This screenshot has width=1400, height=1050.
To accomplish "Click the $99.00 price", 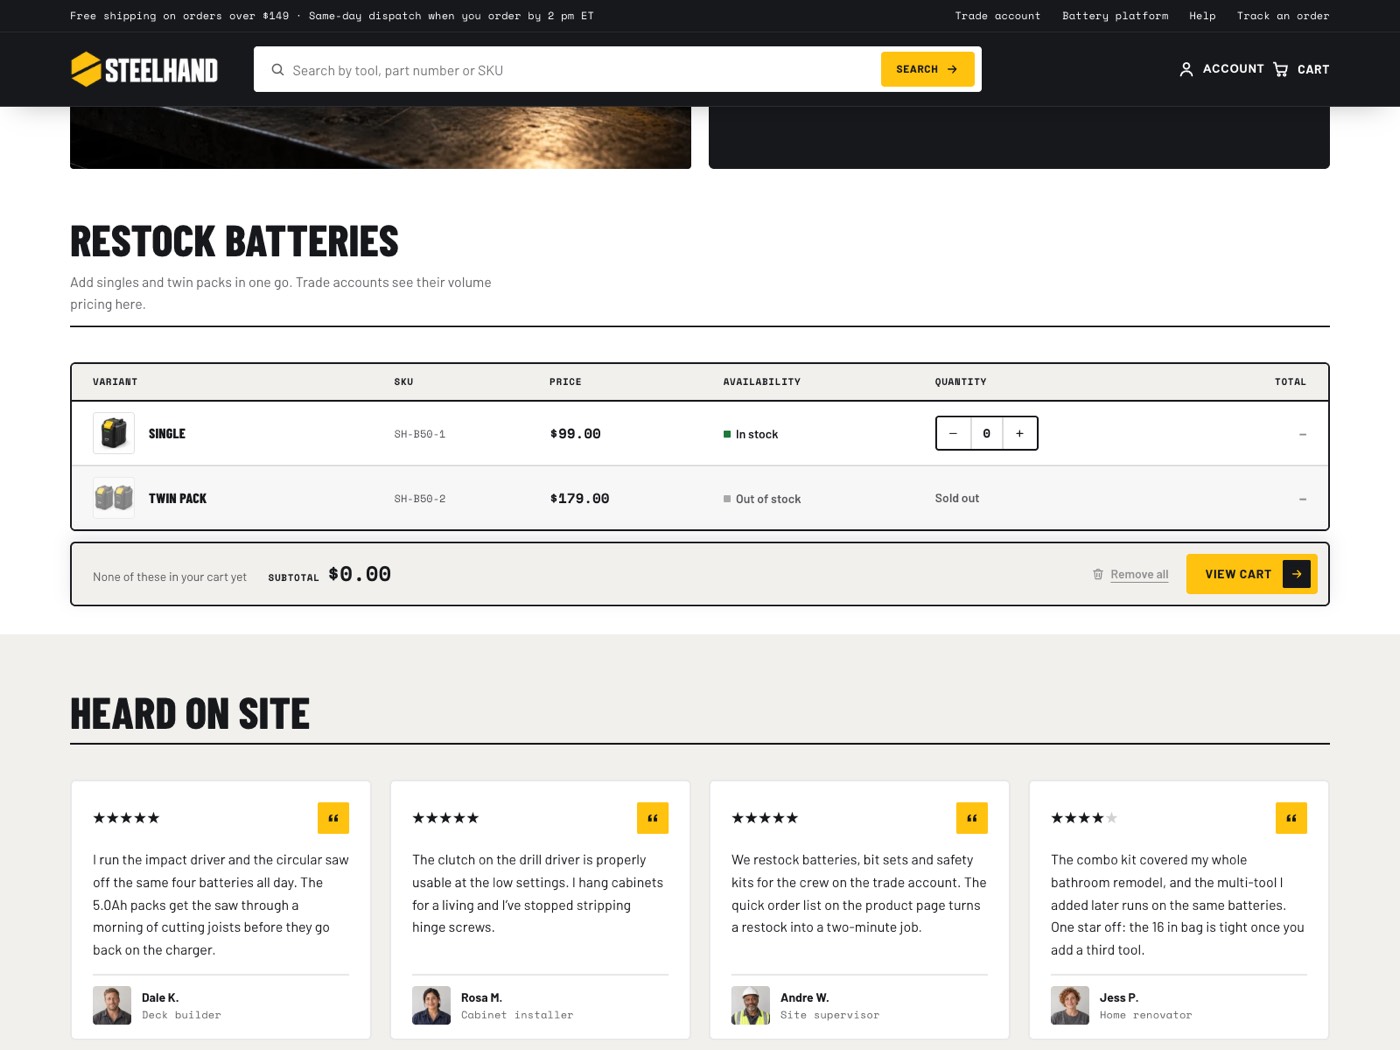I will point(575,434).
